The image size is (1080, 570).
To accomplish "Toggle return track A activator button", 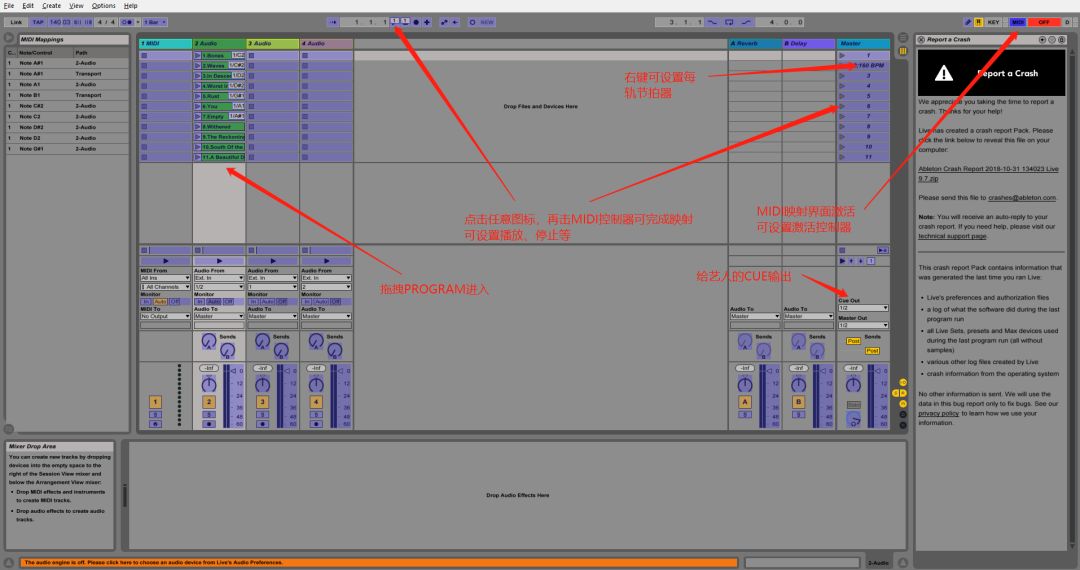I will click(x=745, y=402).
